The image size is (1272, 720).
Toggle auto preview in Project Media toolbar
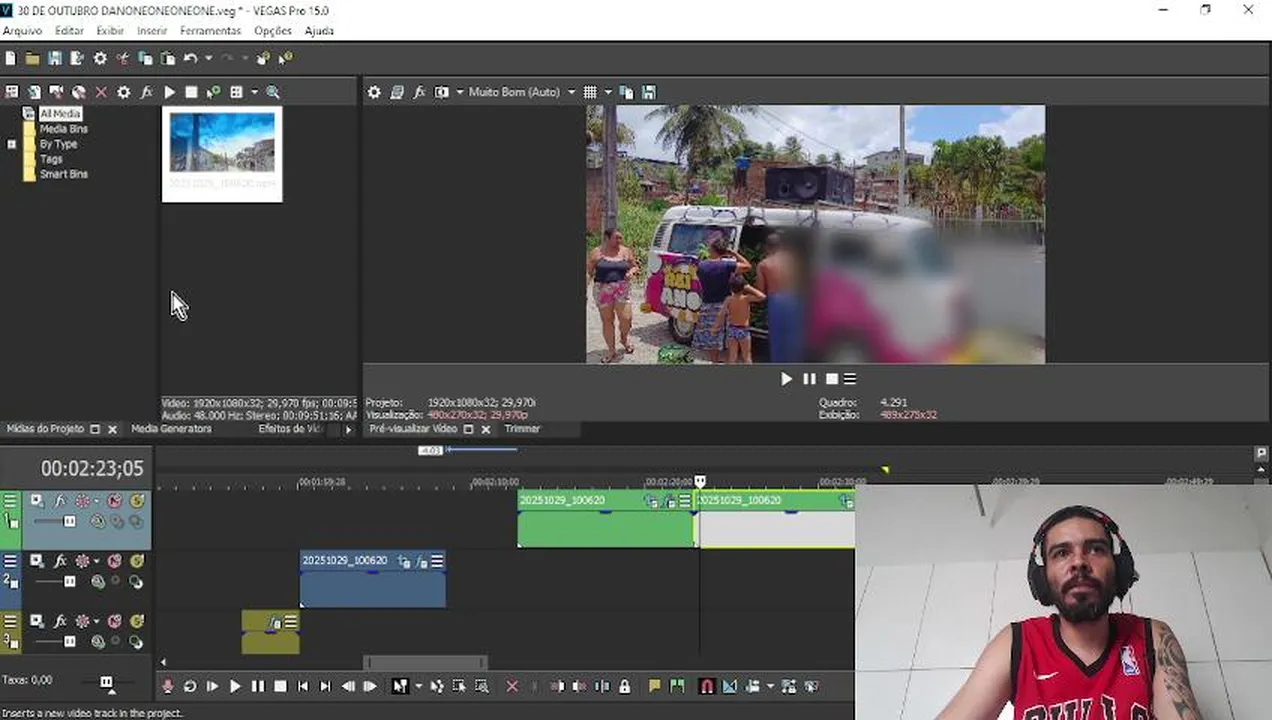click(213, 92)
